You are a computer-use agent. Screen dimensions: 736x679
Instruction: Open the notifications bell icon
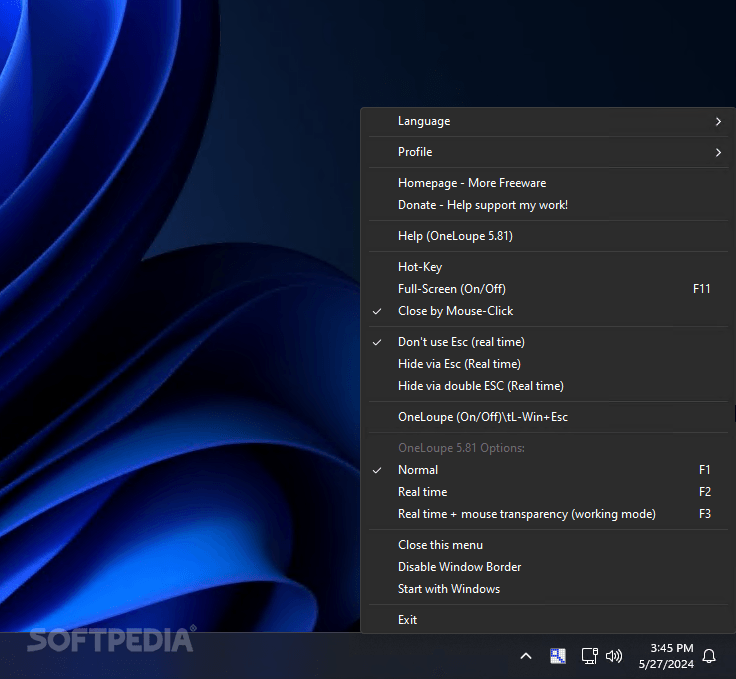[709, 656]
